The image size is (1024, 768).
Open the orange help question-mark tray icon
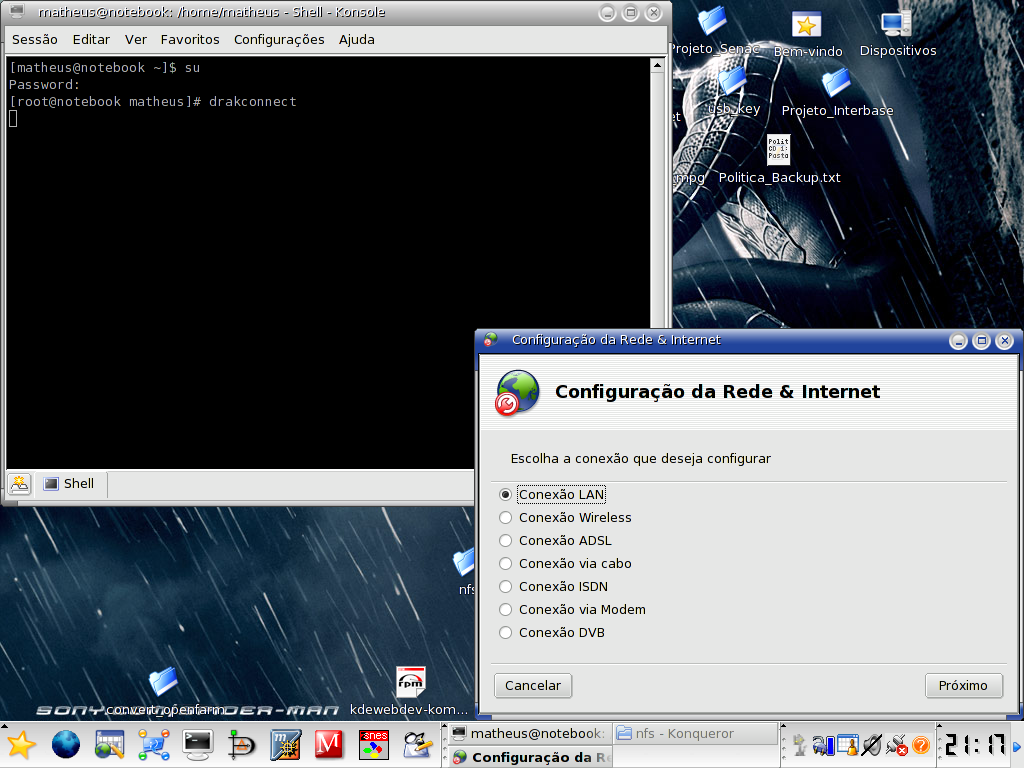tap(921, 744)
